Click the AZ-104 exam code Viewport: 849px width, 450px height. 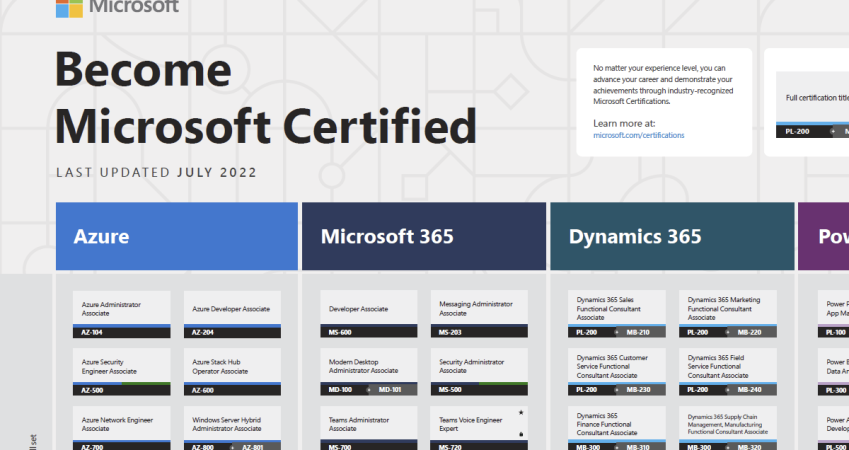click(x=92, y=332)
